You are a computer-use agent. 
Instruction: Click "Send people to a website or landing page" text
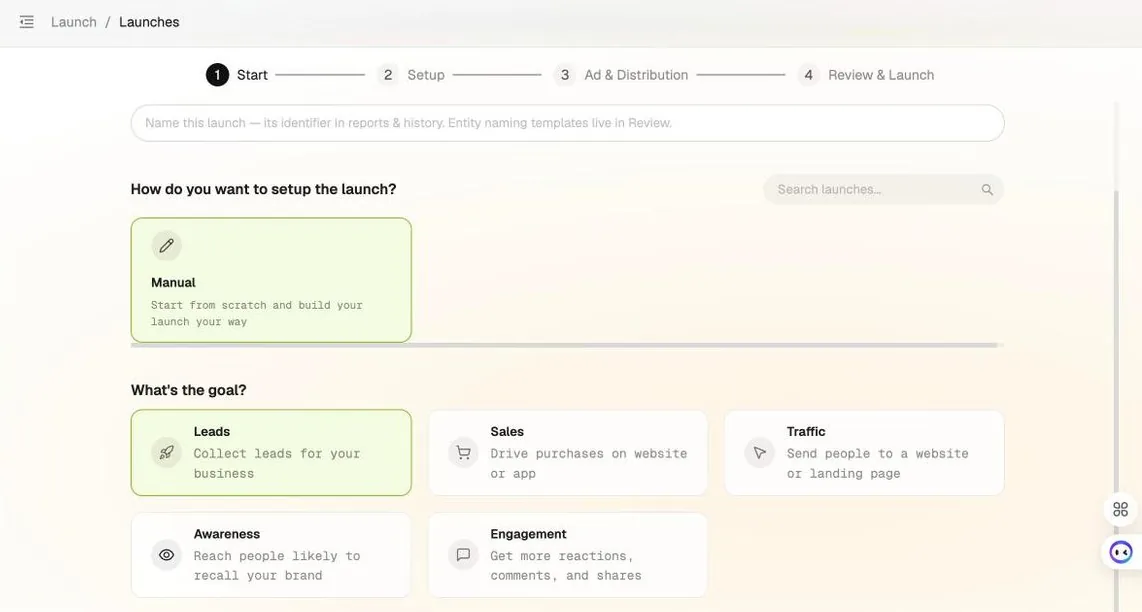tap(878, 463)
